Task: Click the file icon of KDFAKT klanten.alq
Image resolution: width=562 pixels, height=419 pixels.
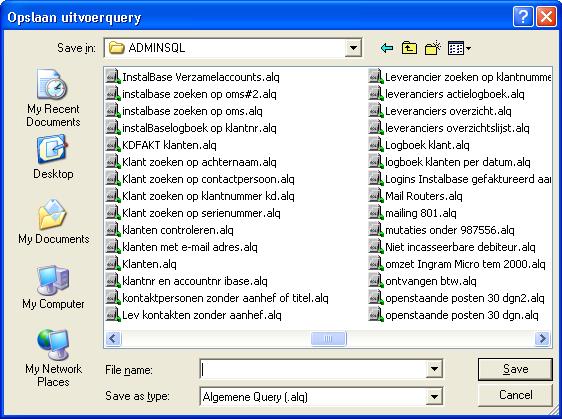Action: [x=113, y=145]
